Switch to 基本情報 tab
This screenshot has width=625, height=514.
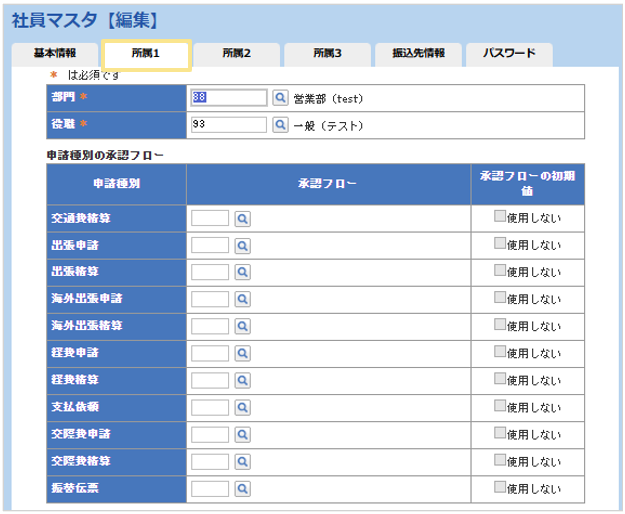pos(55,55)
